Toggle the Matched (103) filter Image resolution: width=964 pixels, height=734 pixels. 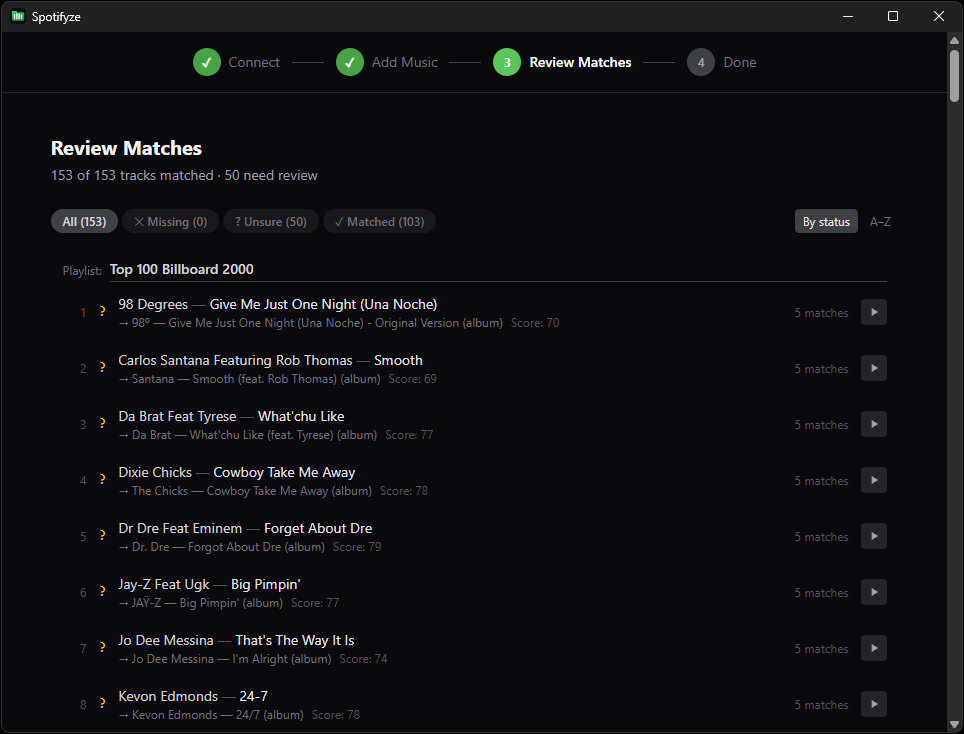(379, 221)
